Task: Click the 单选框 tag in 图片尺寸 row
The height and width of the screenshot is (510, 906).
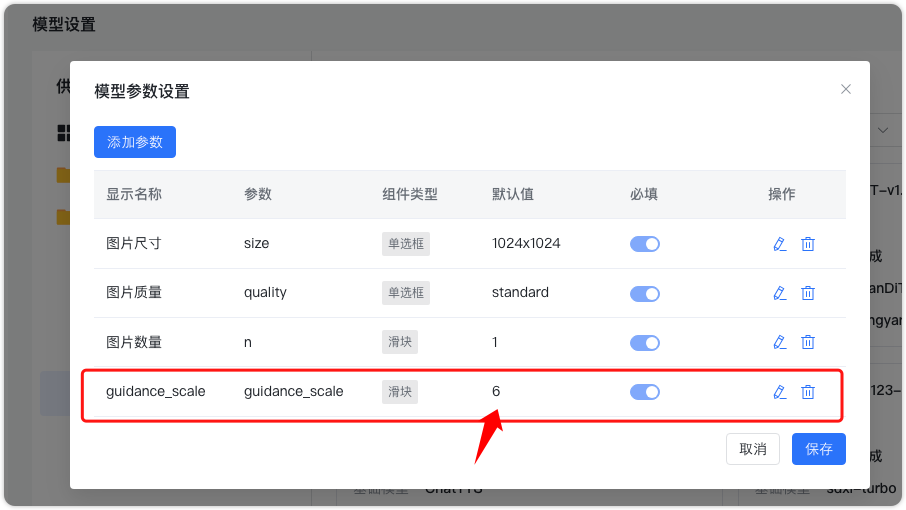Action: click(406, 244)
